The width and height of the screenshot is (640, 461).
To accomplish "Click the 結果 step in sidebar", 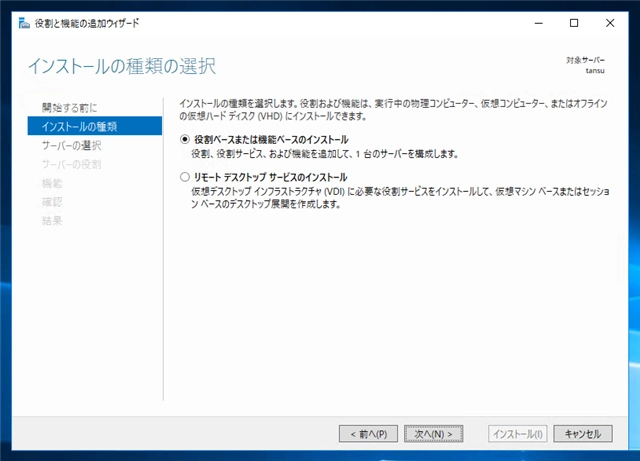I will click(52, 220).
